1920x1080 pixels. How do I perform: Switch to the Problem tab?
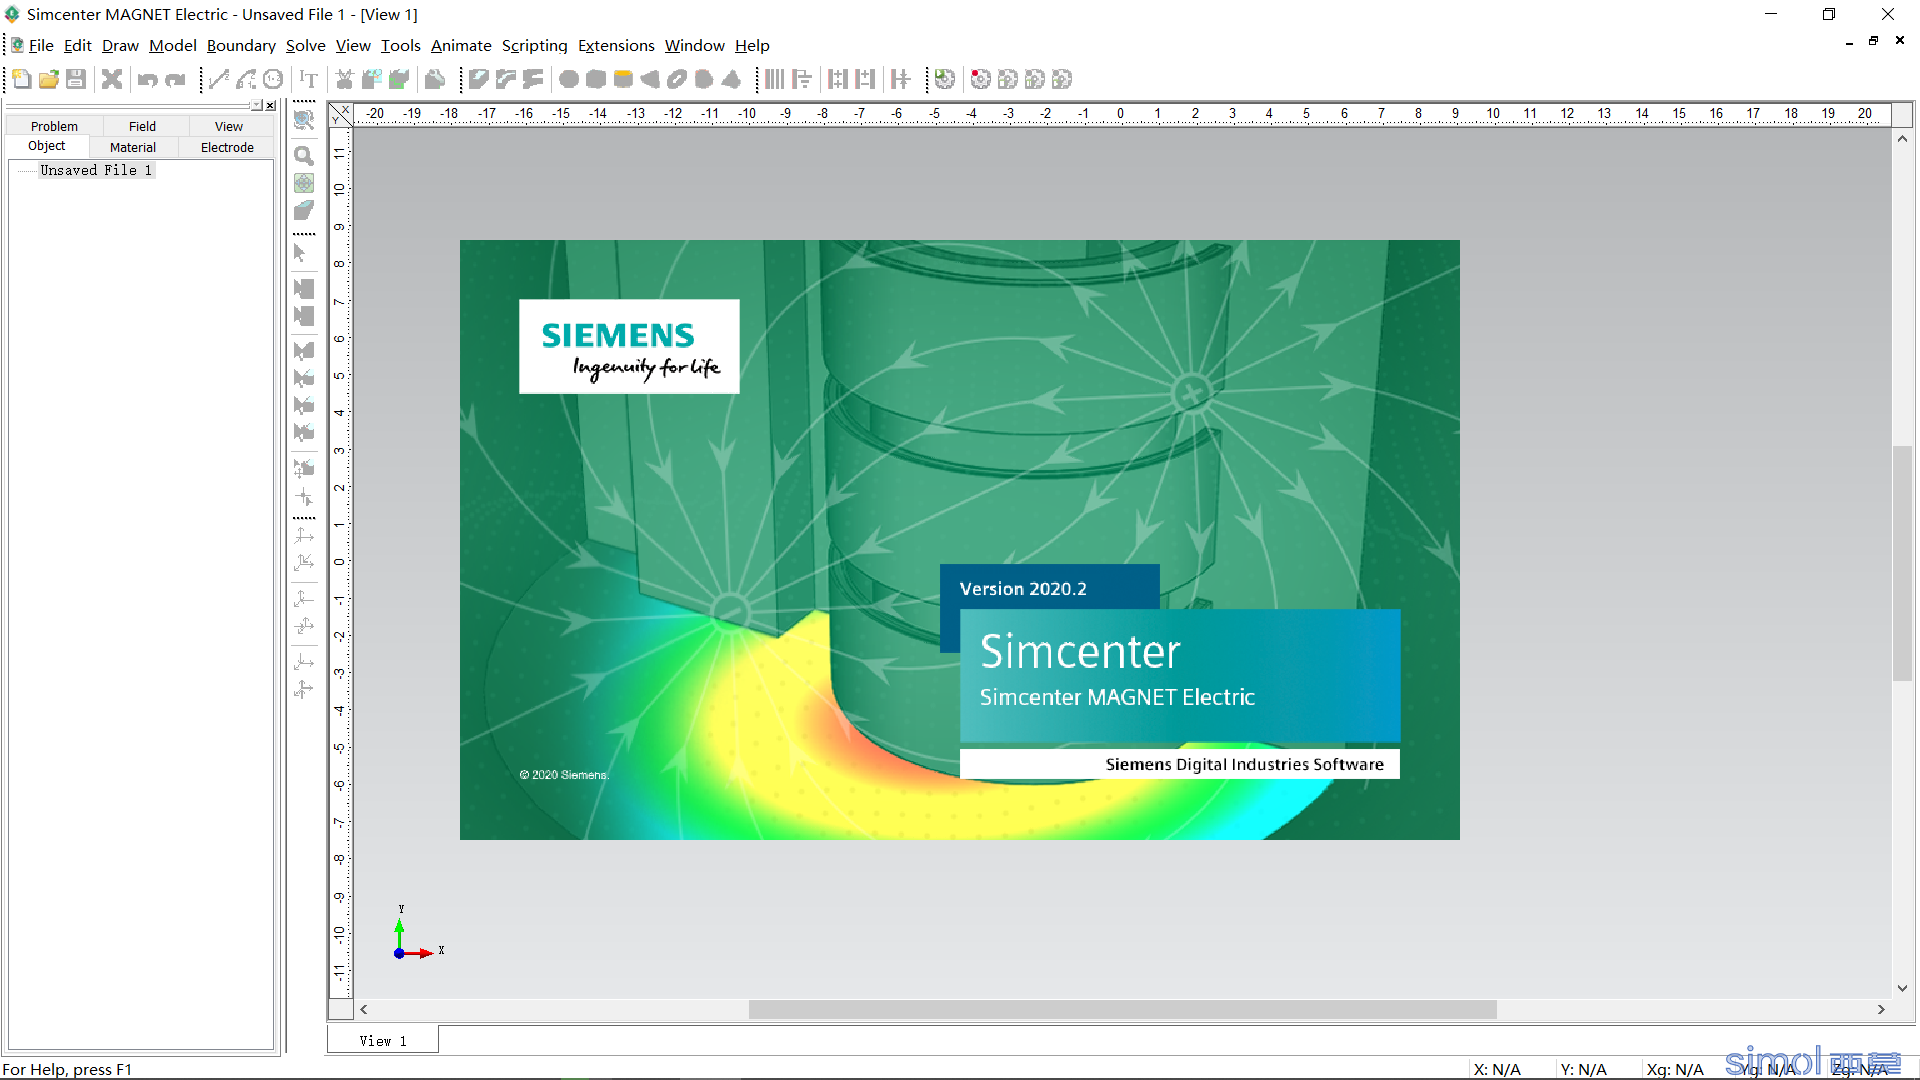tap(54, 126)
